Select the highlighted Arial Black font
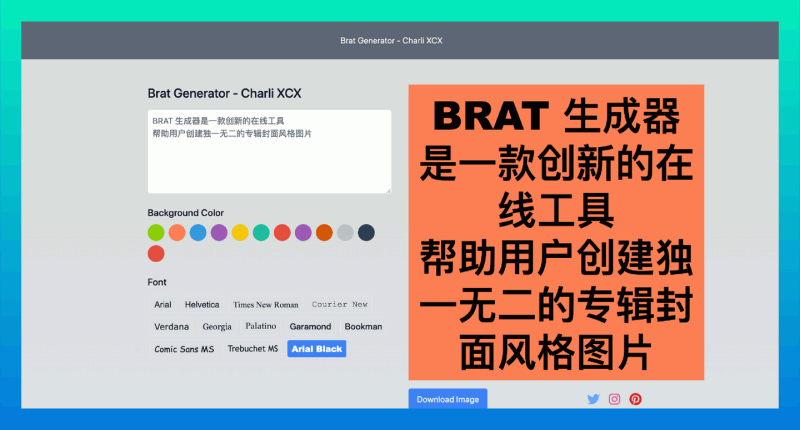The width and height of the screenshot is (800, 430). click(x=317, y=349)
